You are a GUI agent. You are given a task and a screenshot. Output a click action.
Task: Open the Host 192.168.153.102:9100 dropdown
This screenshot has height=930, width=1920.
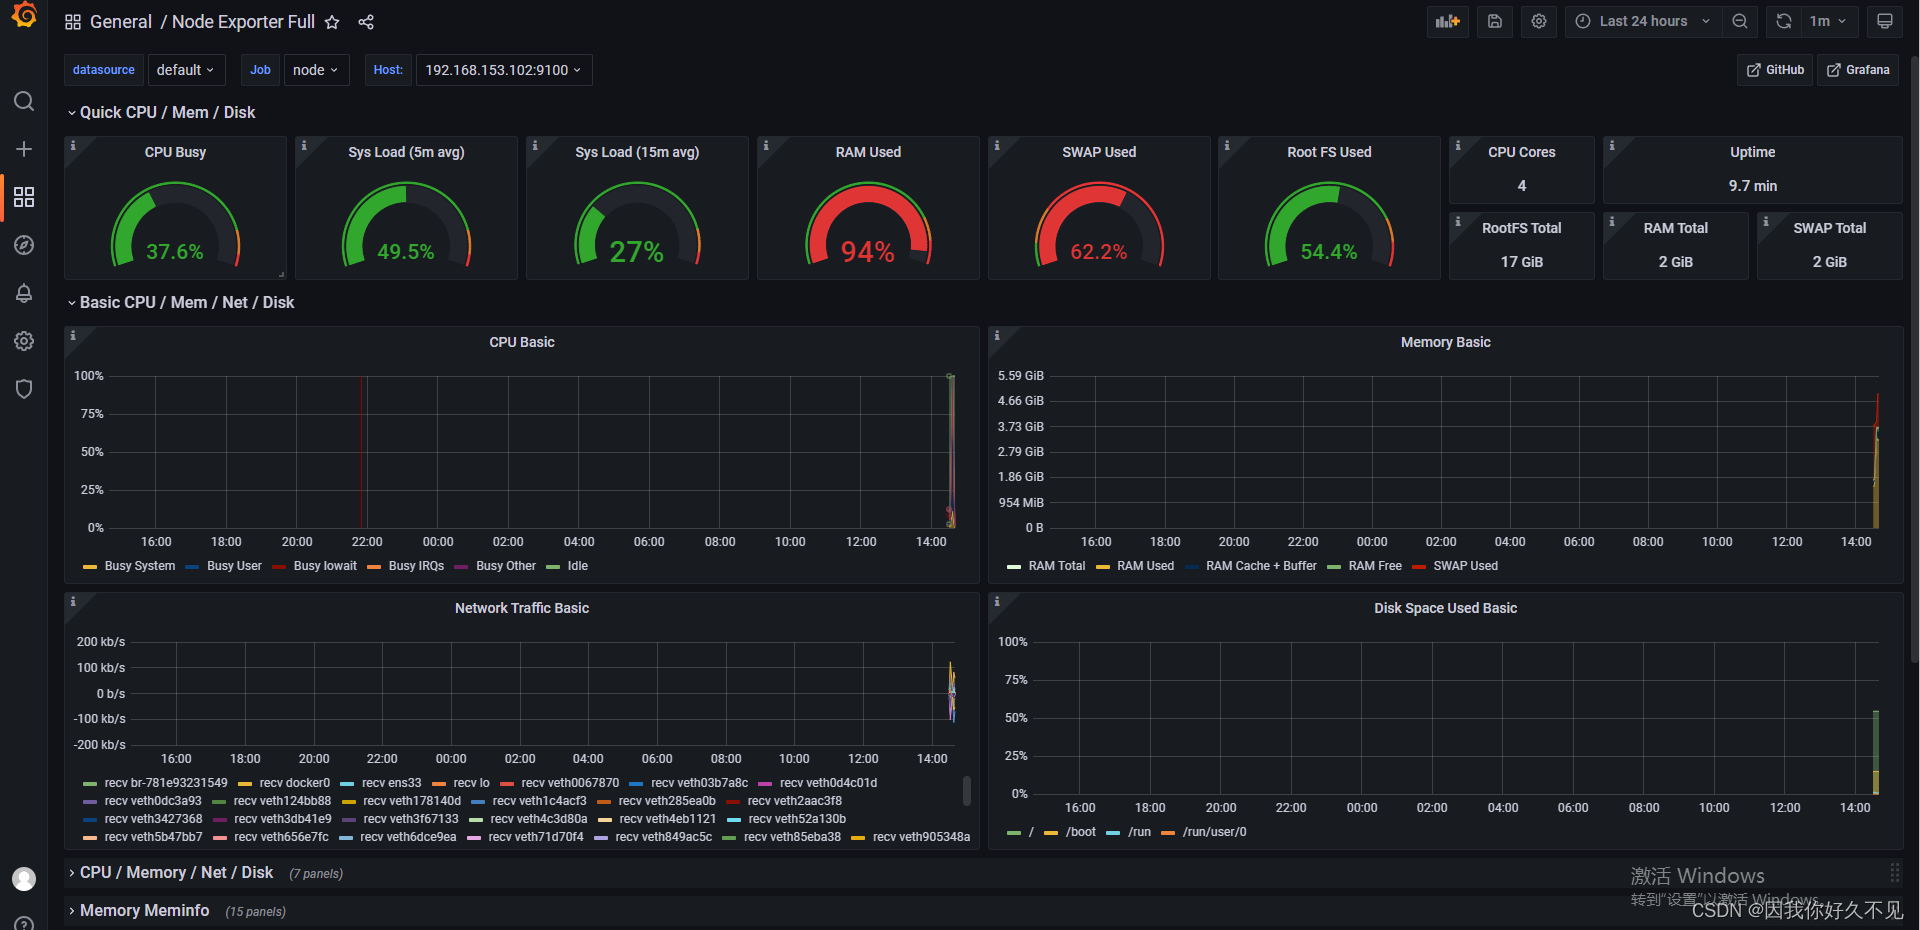504,70
